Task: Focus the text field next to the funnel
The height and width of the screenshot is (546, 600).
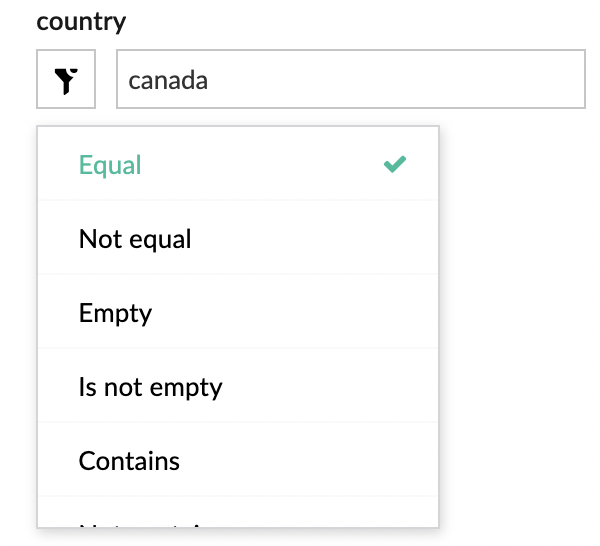Action: [350, 80]
